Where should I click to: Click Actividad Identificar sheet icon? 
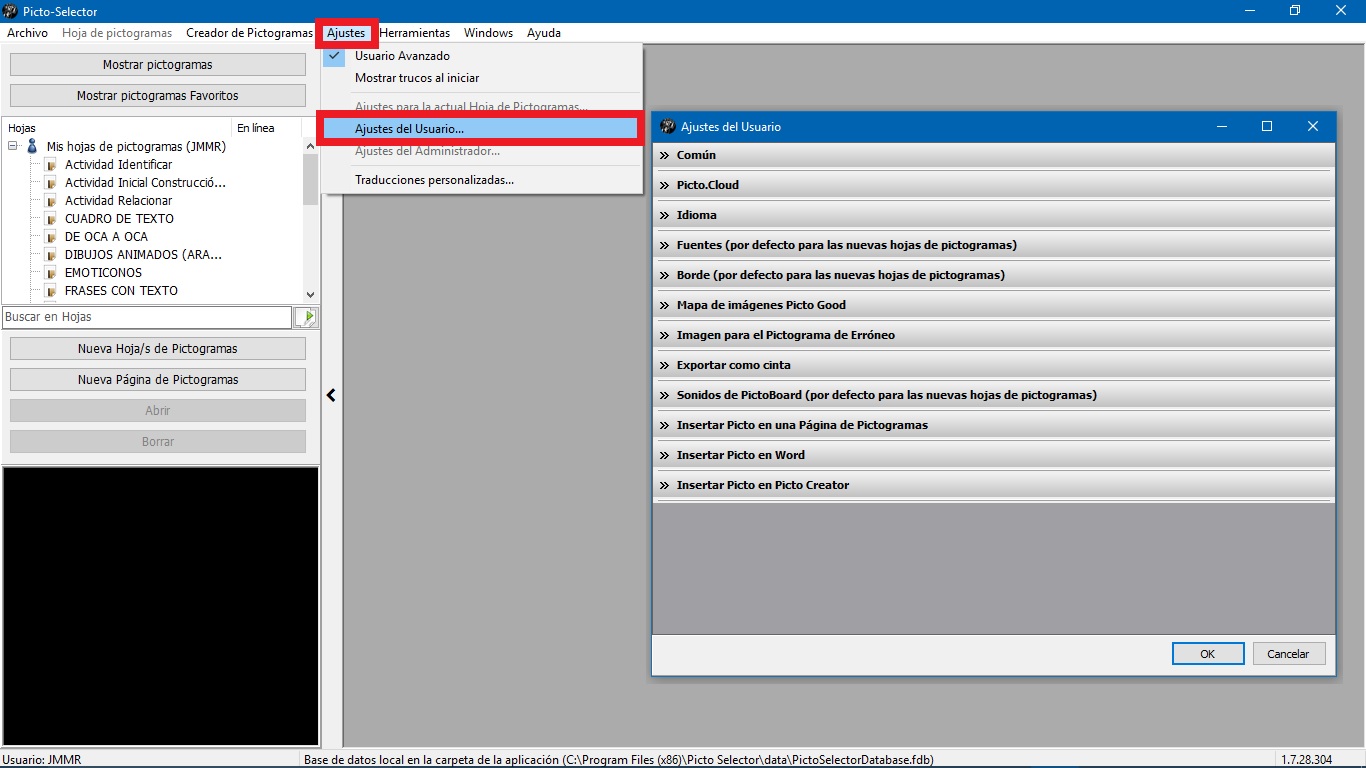tap(50, 164)
